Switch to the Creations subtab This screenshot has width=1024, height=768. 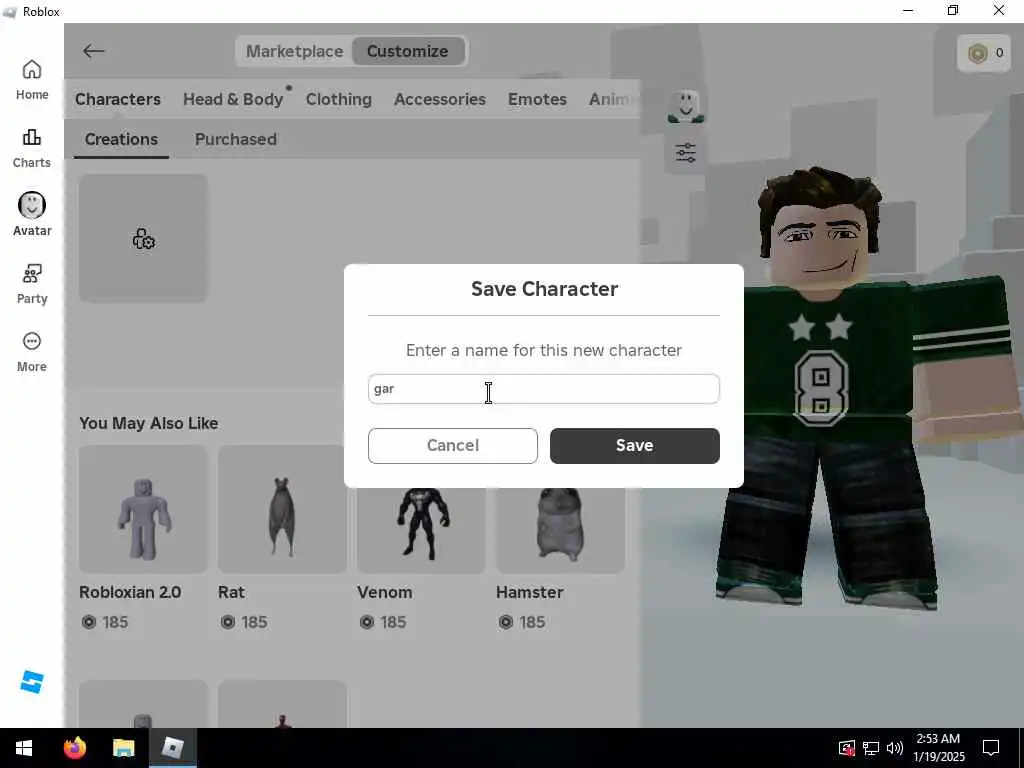121,139
